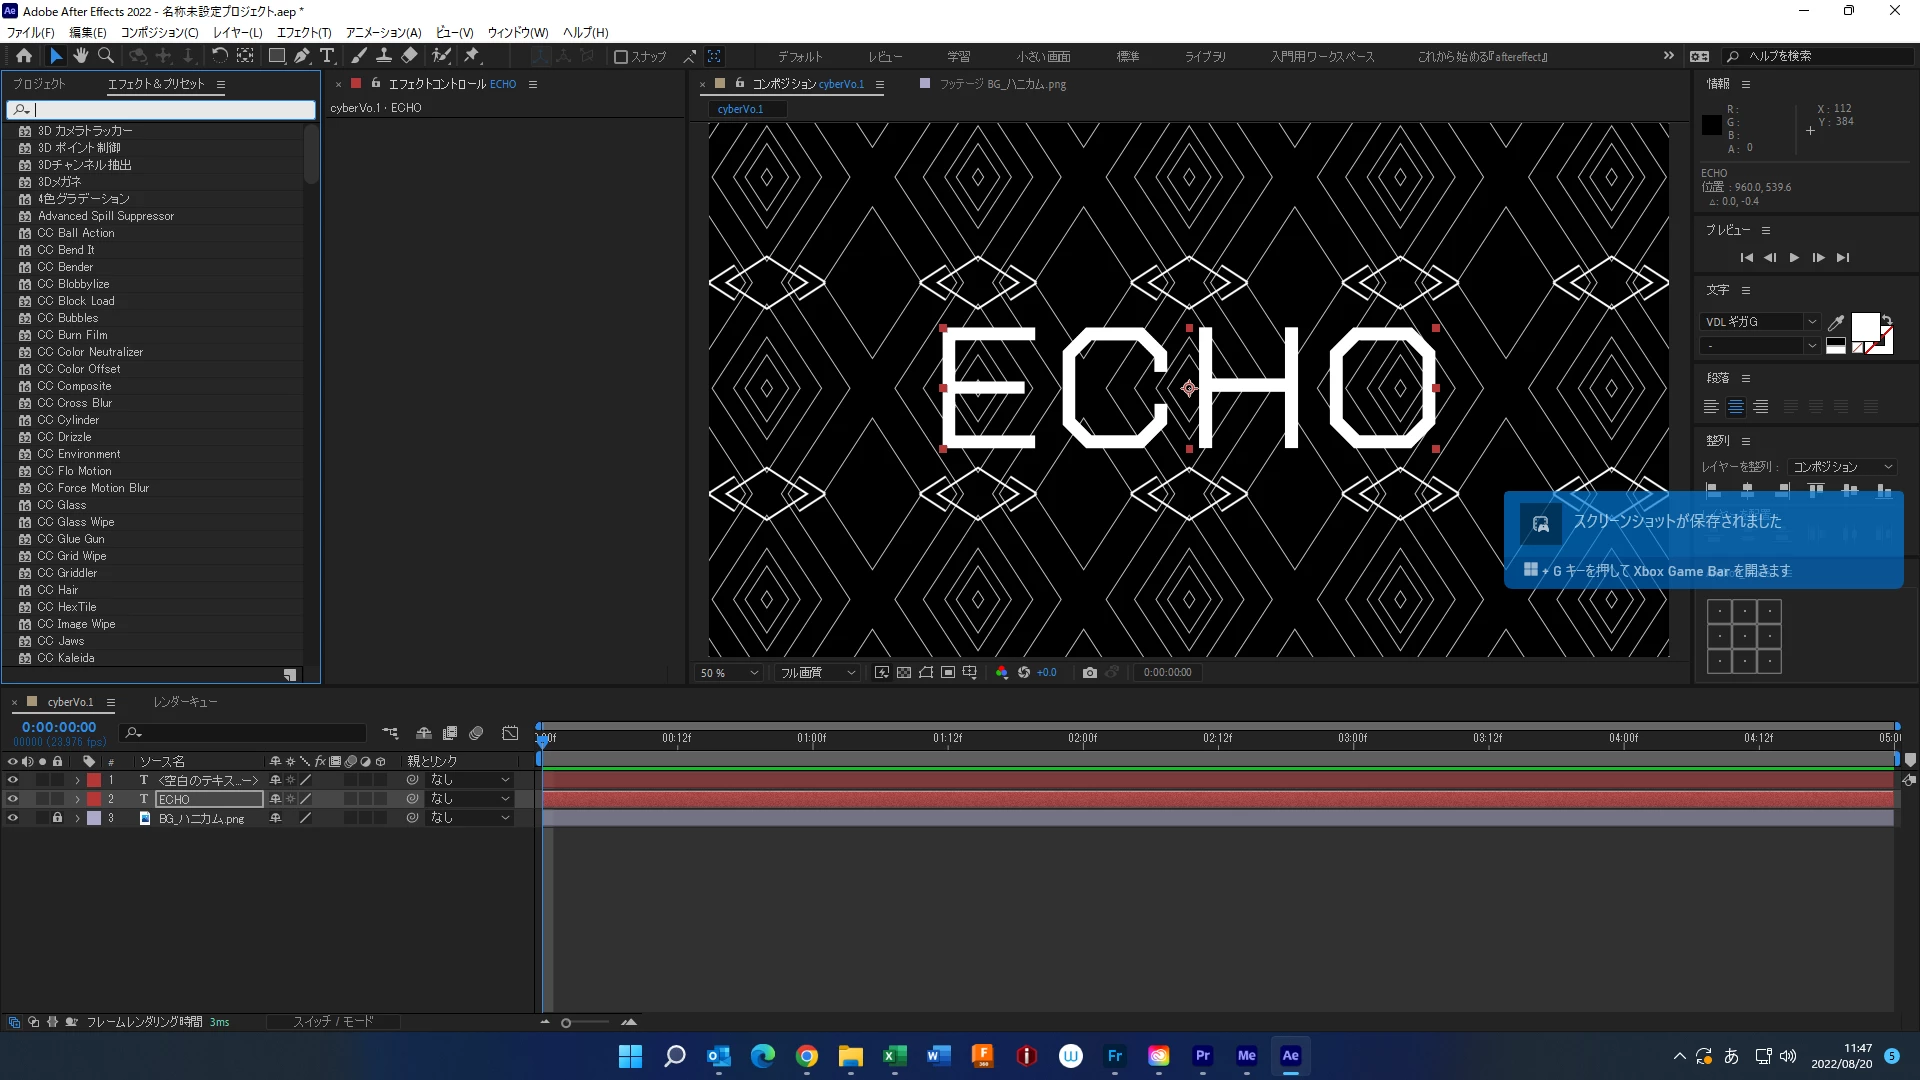Select the Horizontal Type tool
This screenshot has height=1080, width=1920.
pos(327,56)
